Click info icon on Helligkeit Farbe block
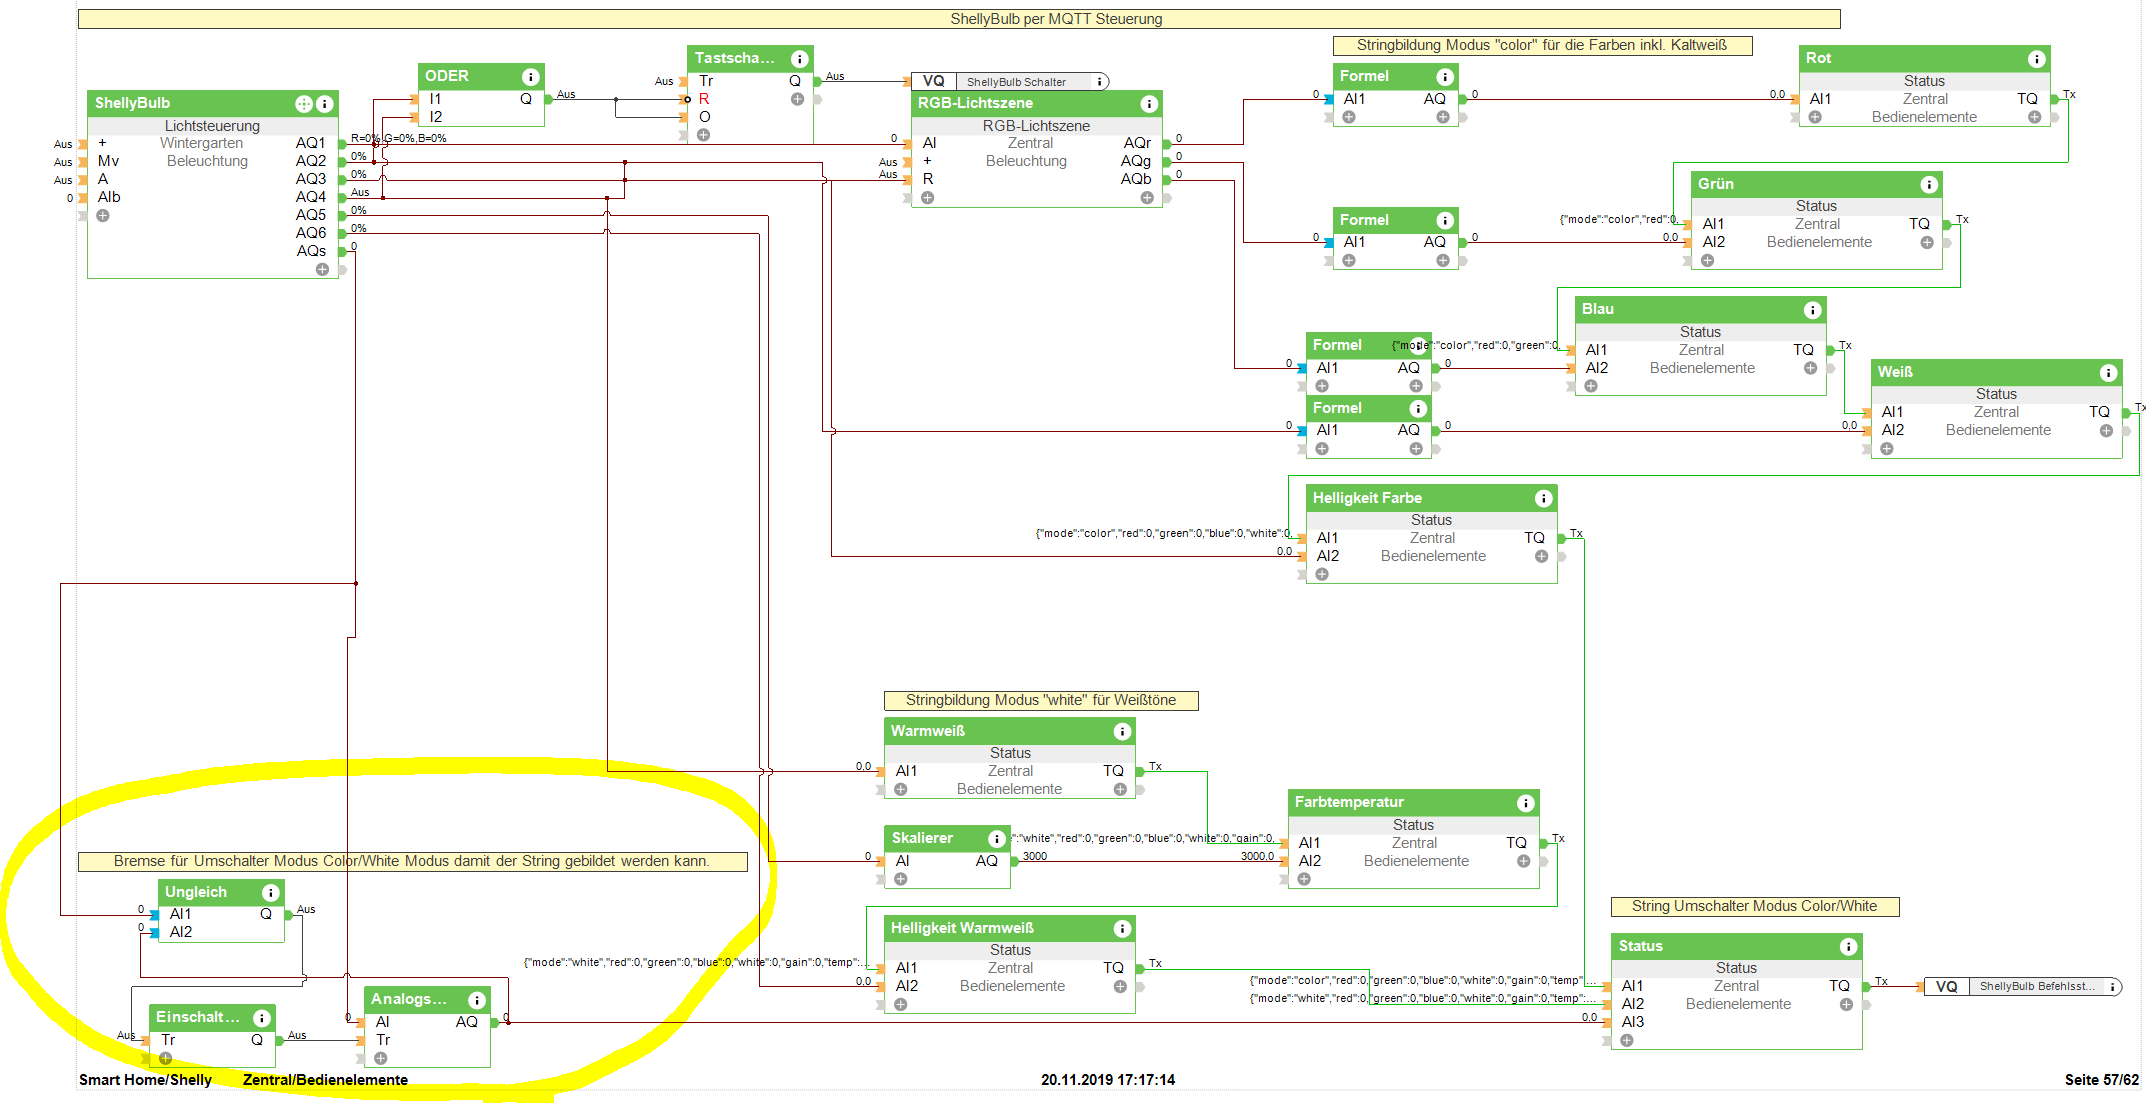The height and width of the screenshot is (1104, 2146). point(1544,499)
